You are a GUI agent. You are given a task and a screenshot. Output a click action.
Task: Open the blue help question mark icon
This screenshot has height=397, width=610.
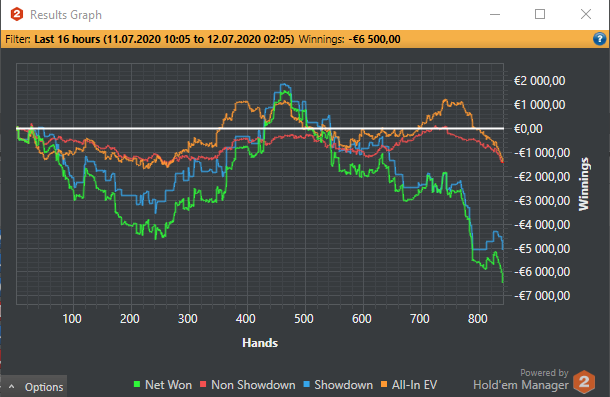(x=599, y=39)
